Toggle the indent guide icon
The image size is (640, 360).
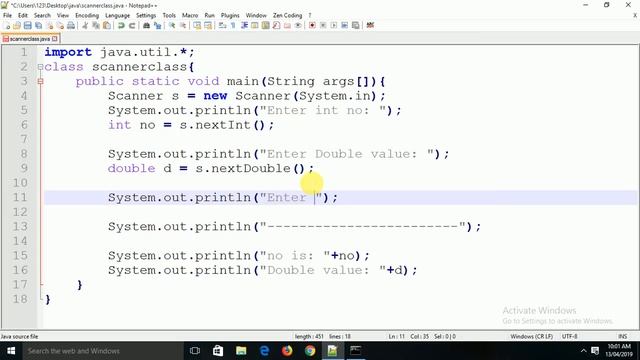click(x=244, y=25)
